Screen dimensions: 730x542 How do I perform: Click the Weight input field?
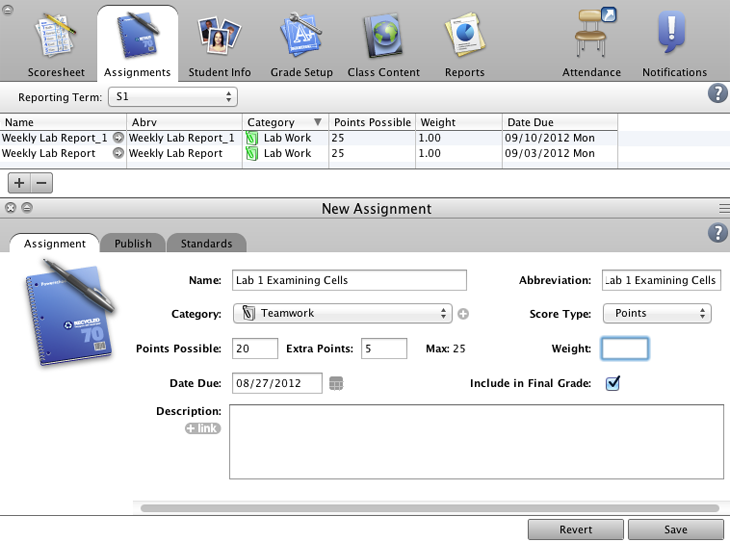pos(625,349)
